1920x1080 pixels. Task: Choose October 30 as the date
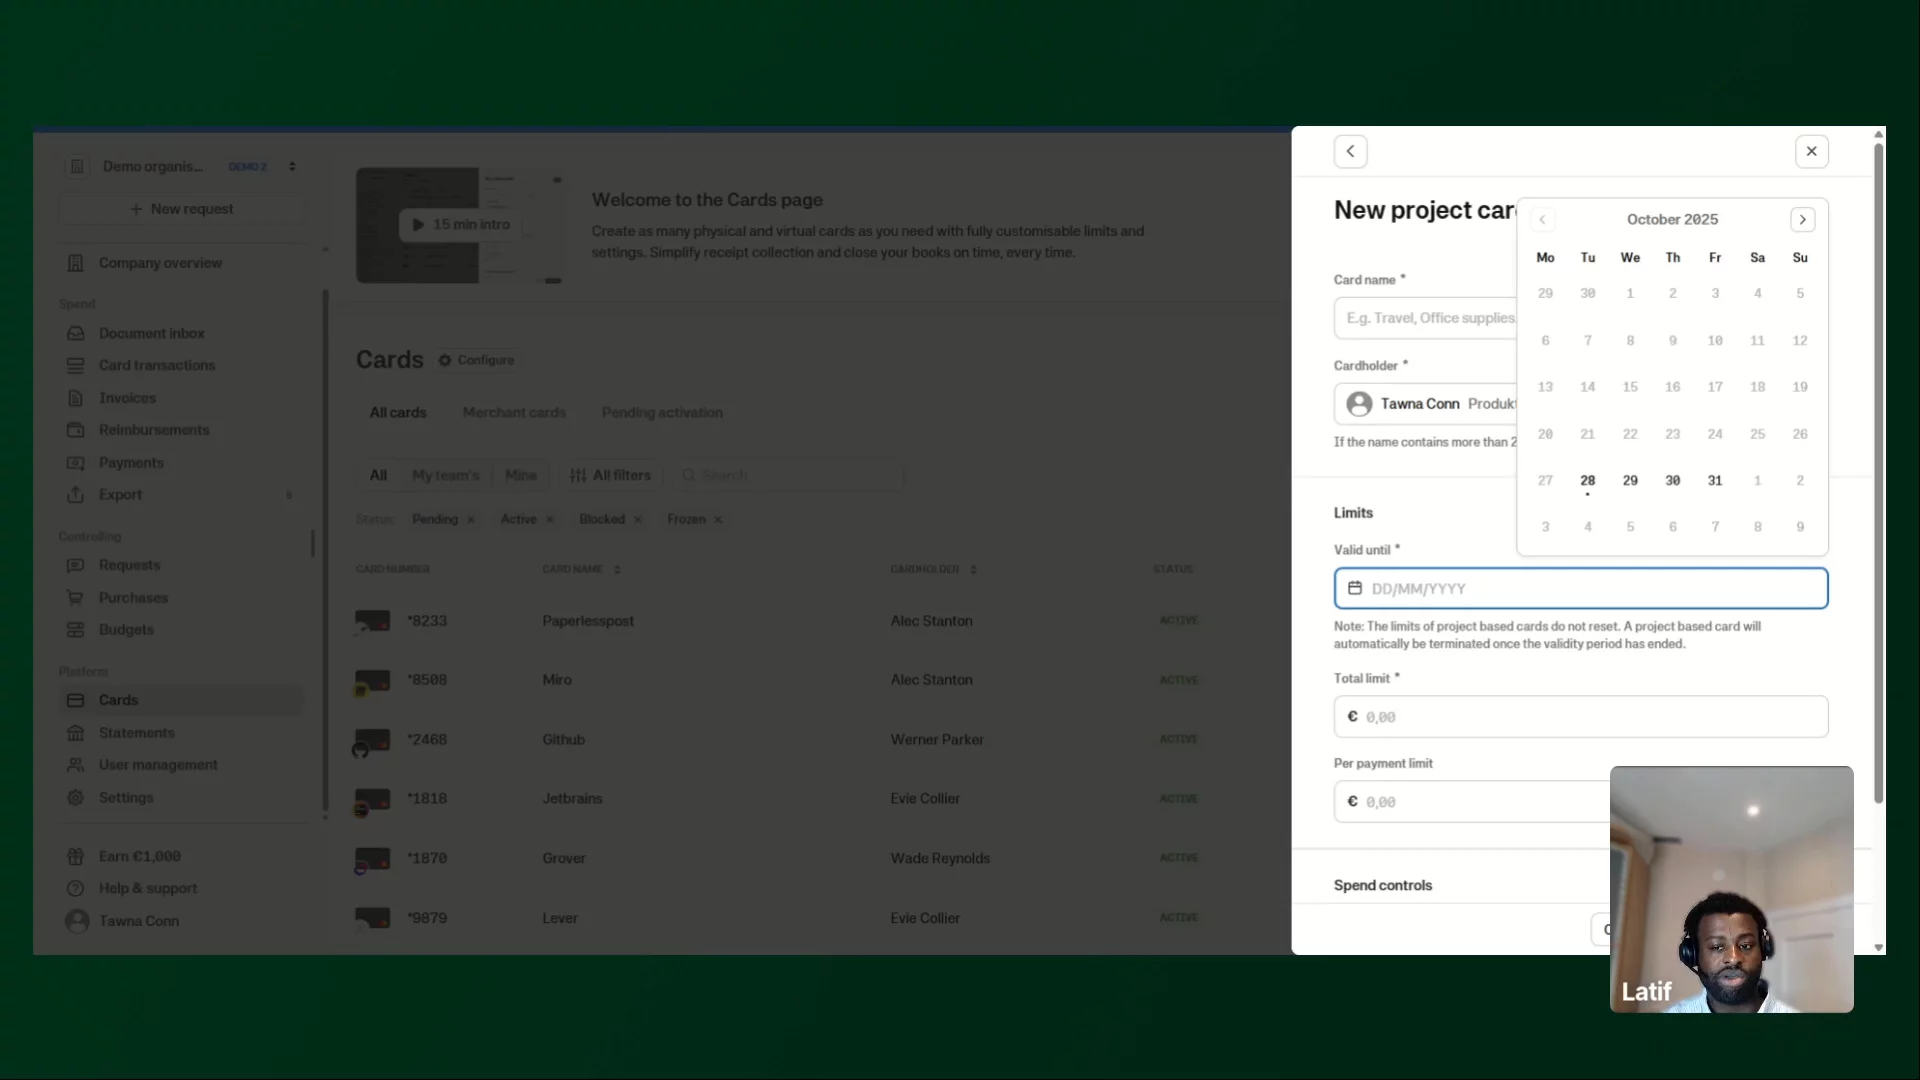1672,480
